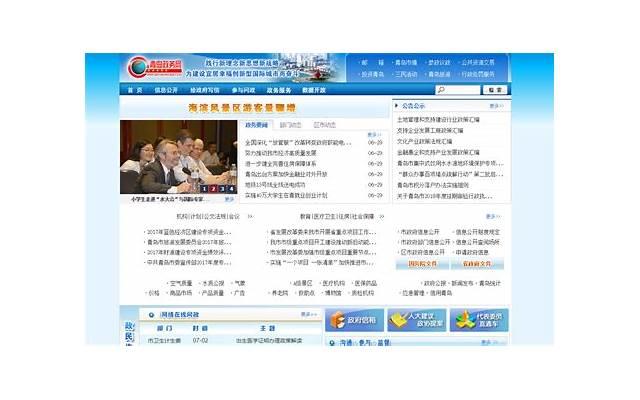
Task: Click the round icon beside 沟通 参与 监督
Action: pyautogui.click(x=332, y=343)
